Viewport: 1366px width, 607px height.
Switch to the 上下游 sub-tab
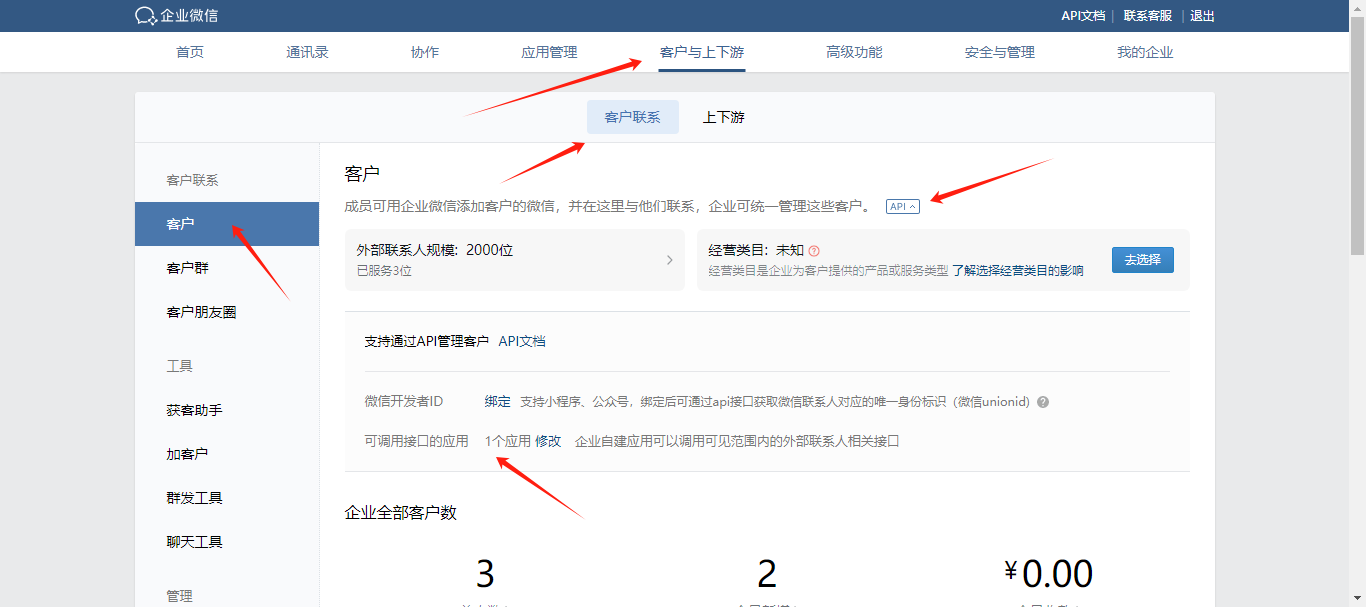tap(723, 117)
